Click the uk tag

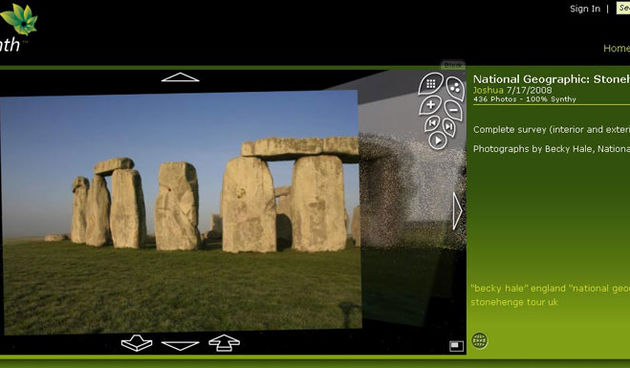click(552, 302)
